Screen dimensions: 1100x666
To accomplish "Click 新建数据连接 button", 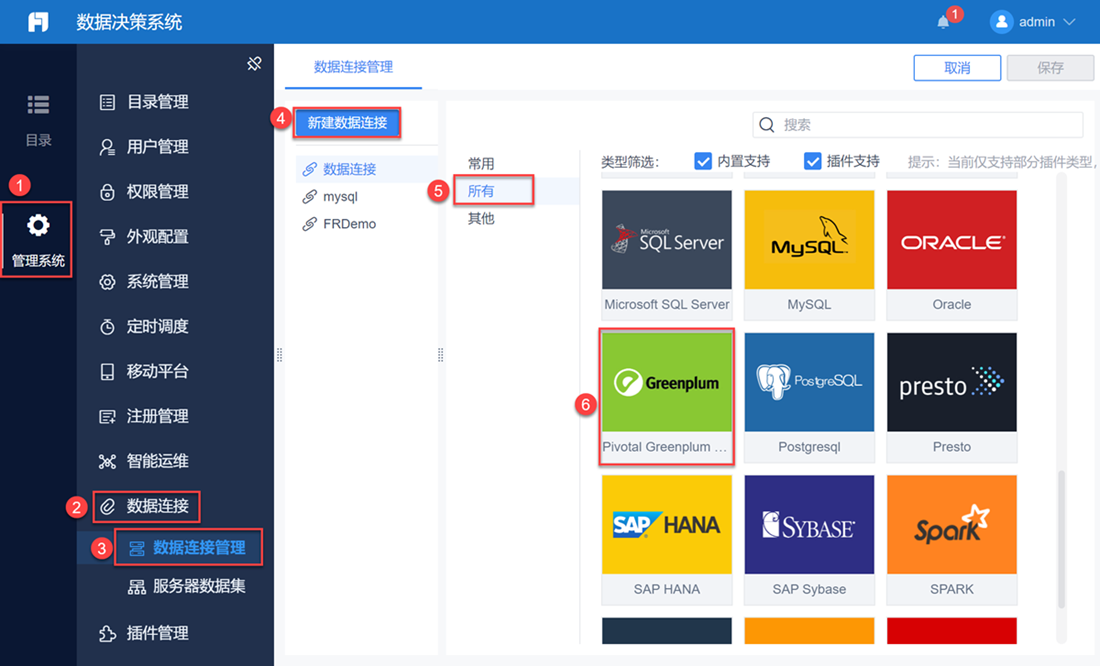I will click(x=347, y=123).
